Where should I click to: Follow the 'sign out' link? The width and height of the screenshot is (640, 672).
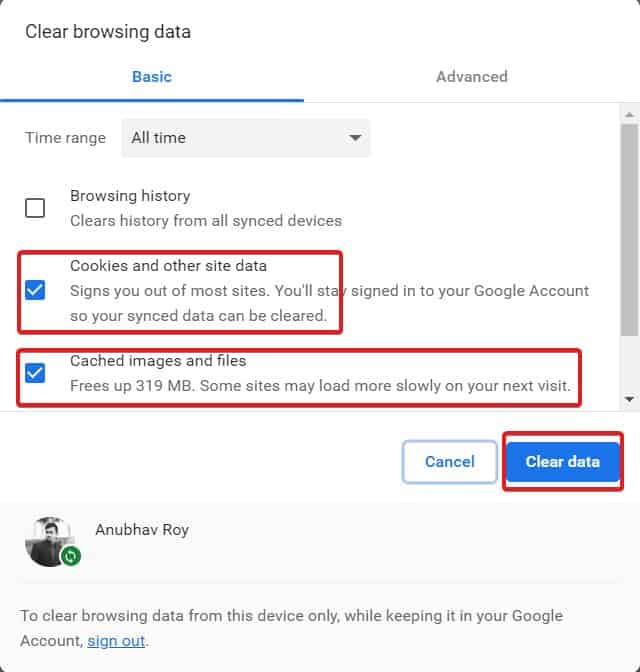(116, 641)
